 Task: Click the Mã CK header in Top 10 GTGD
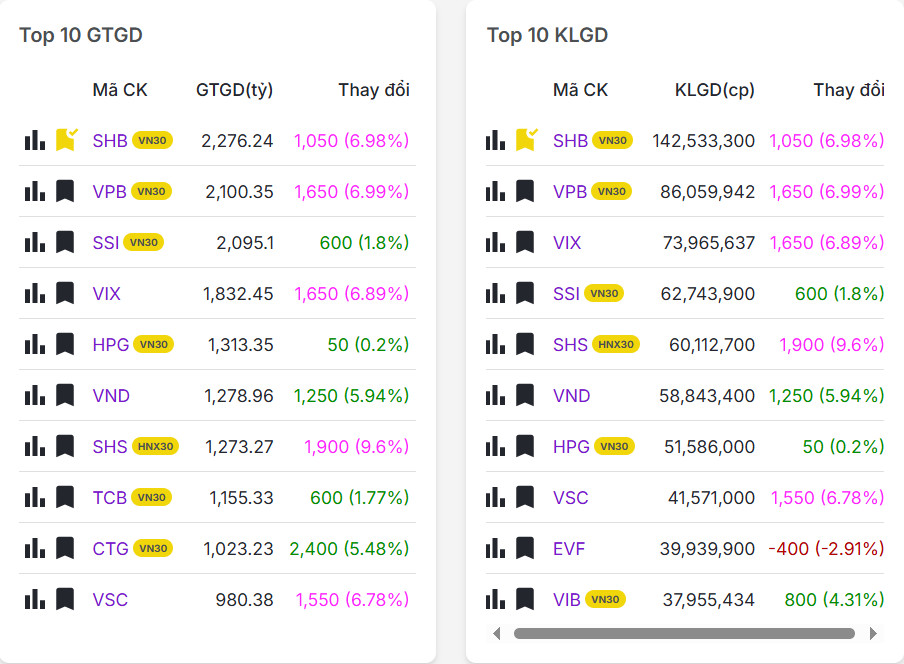[x=120, y=90]
